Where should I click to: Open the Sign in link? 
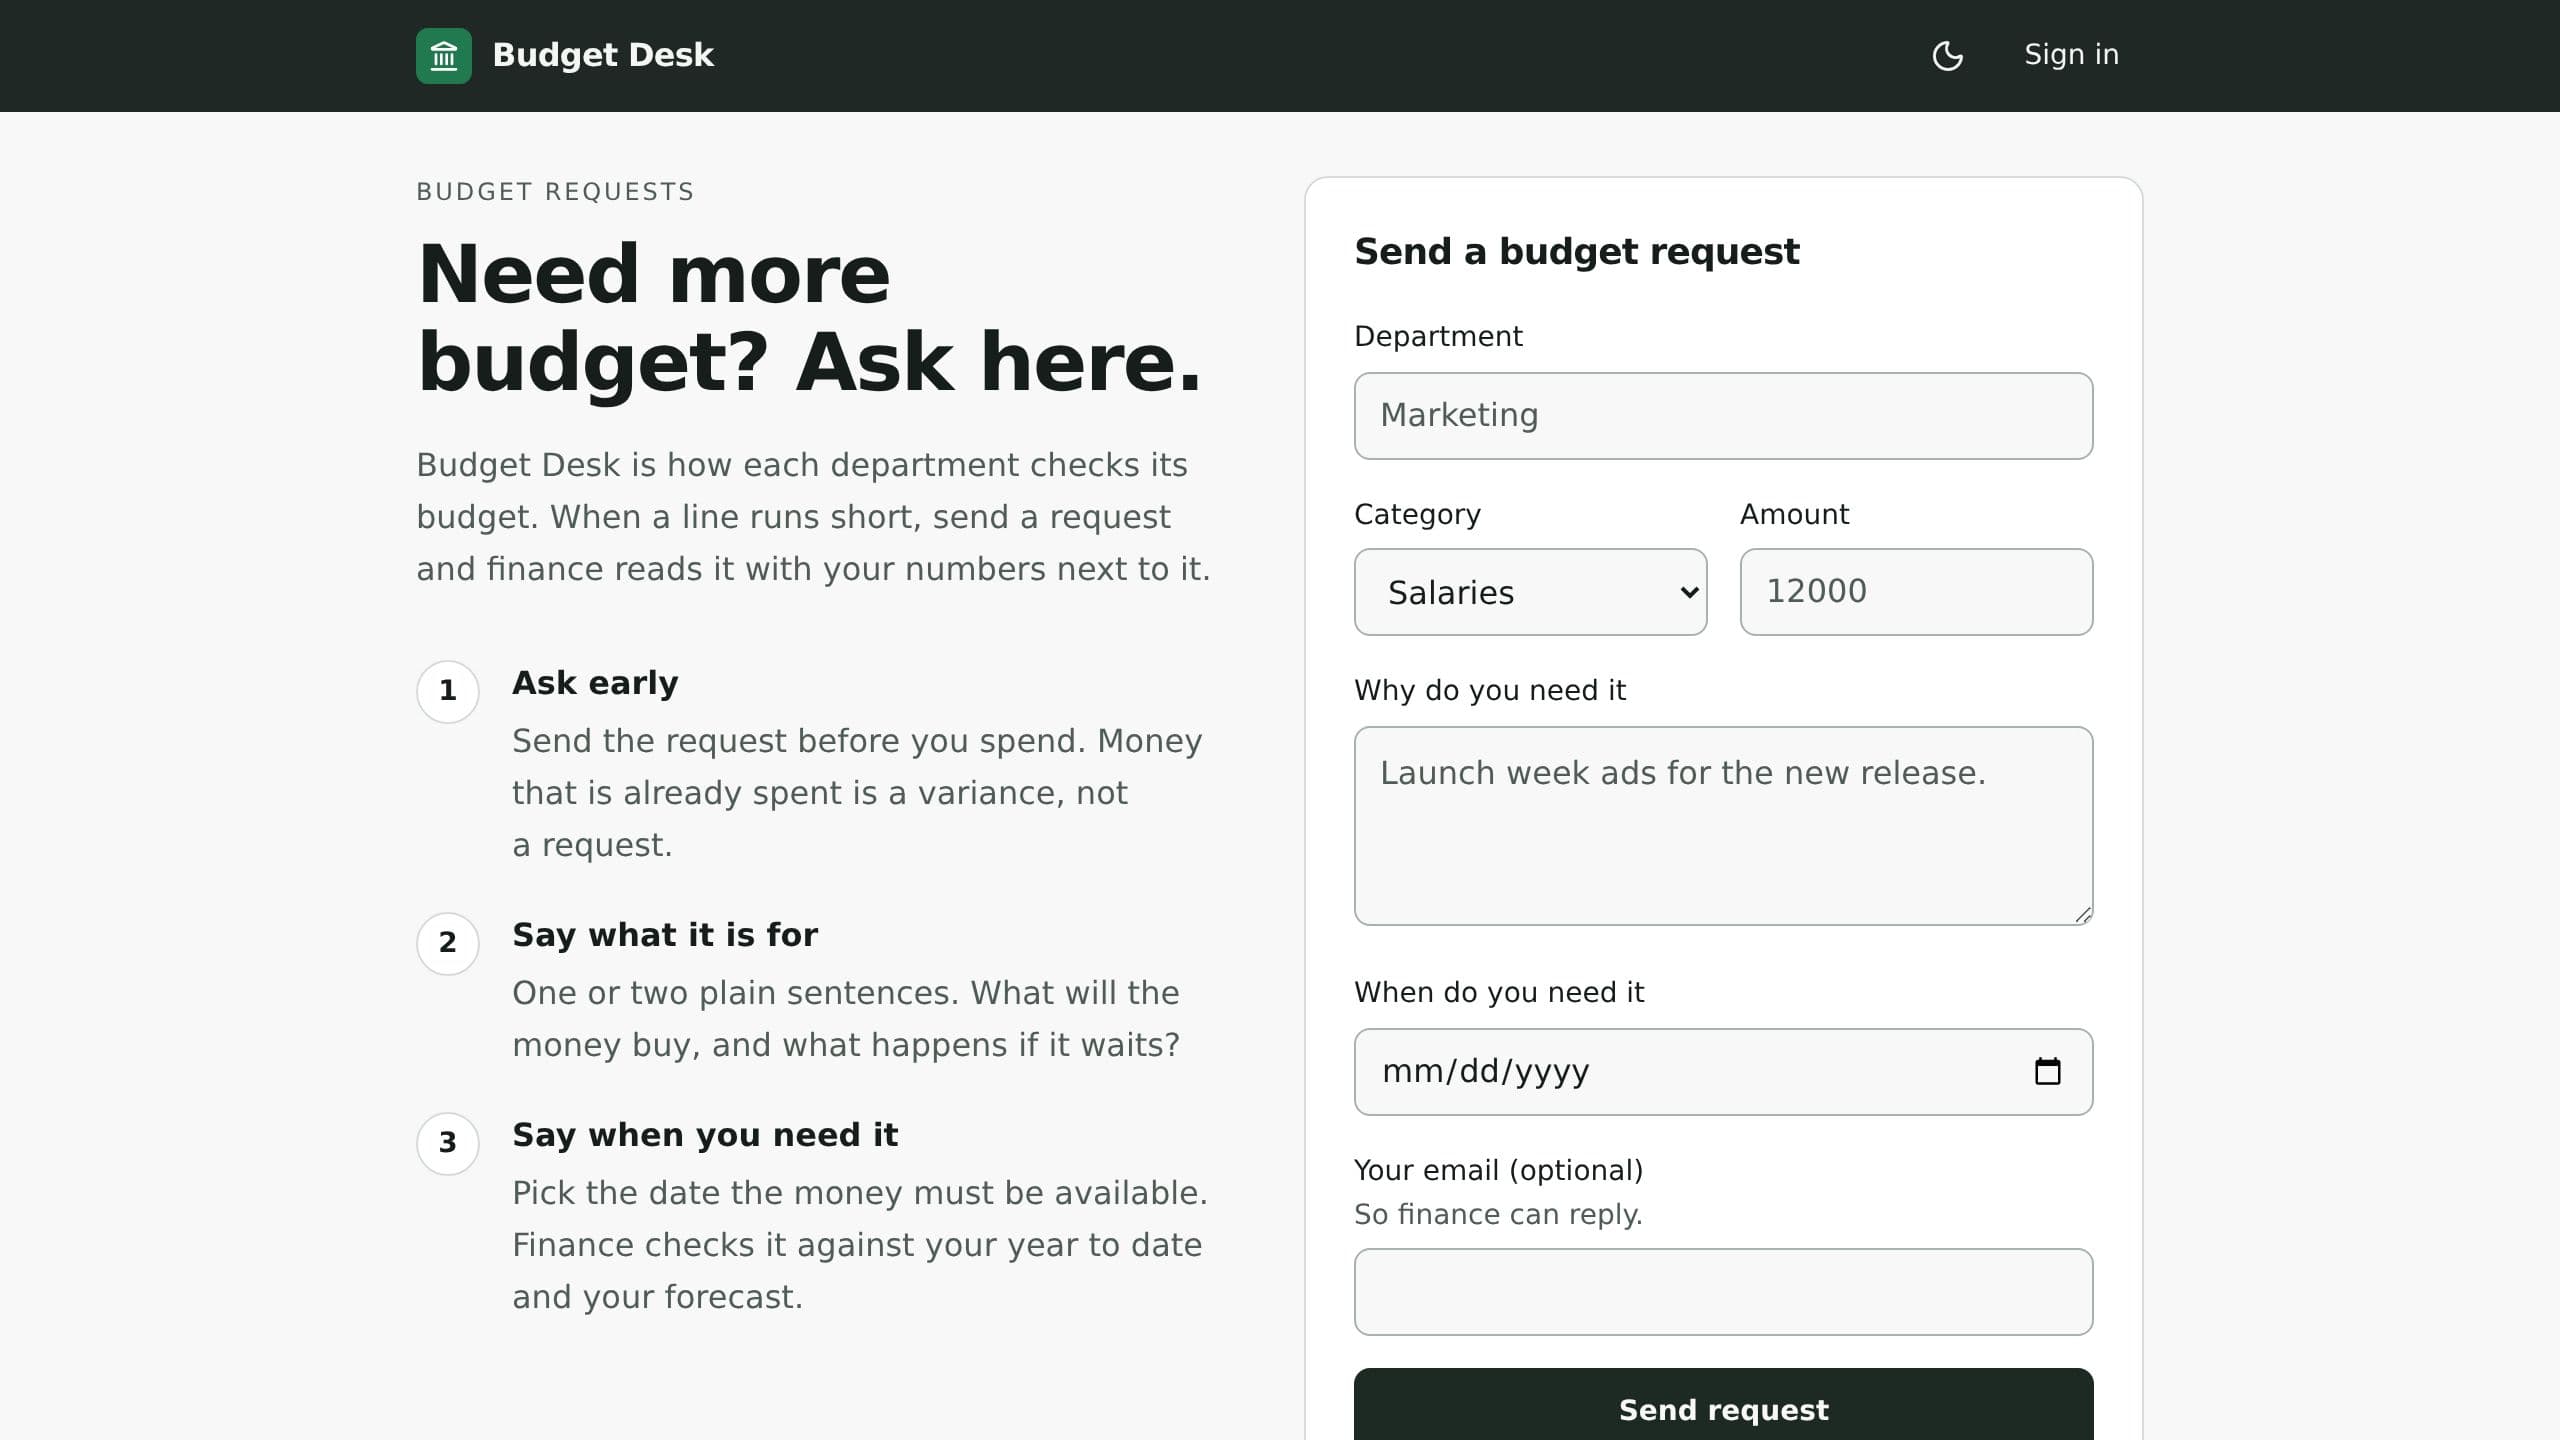tap(2071, 55)
